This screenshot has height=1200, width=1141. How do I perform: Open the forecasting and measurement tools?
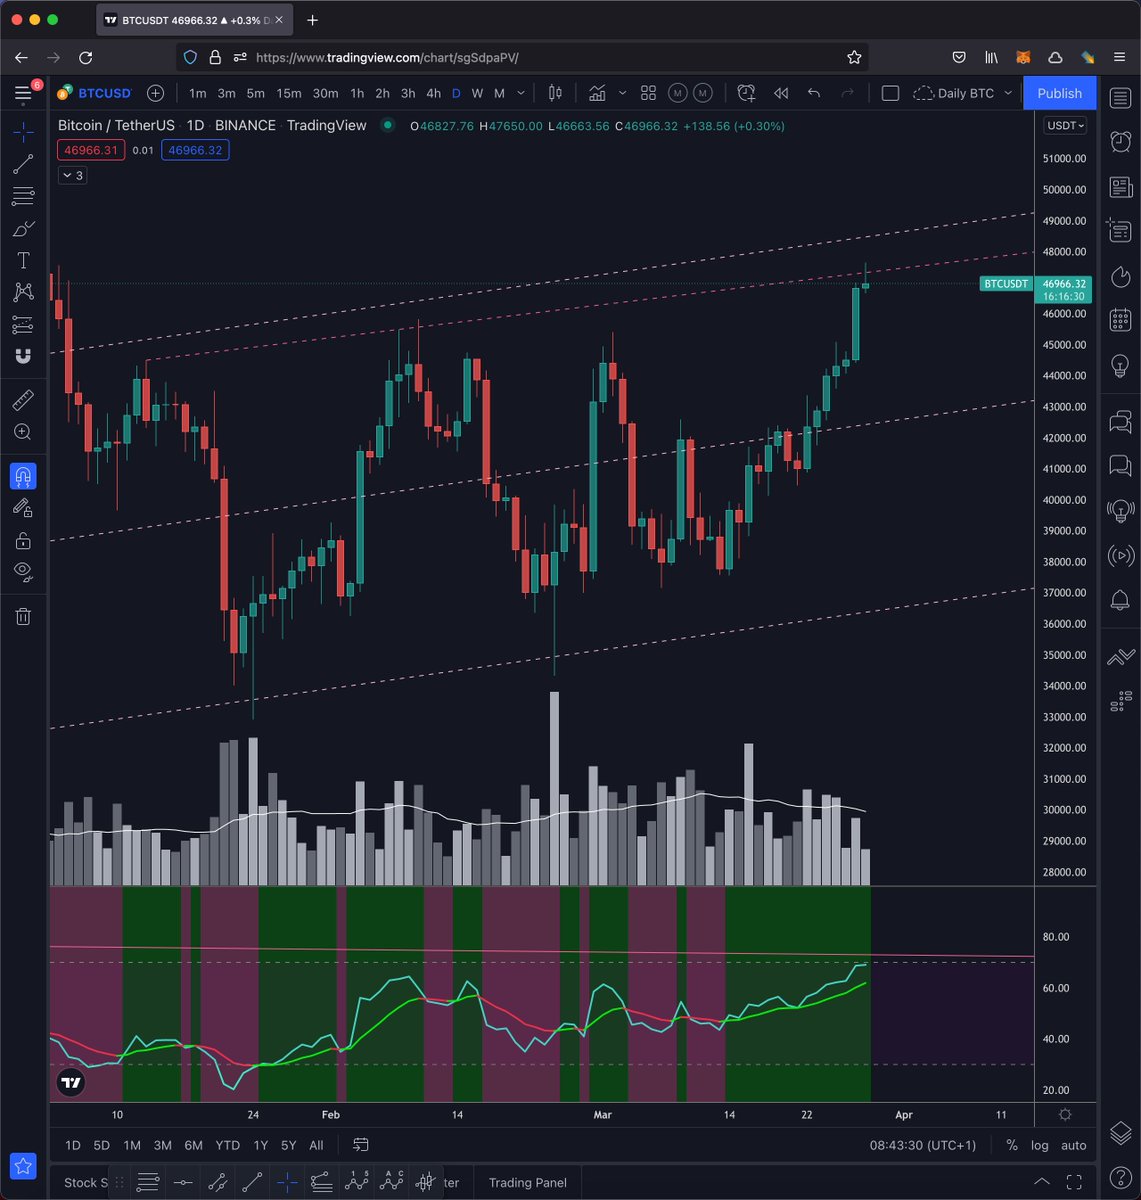pos(23,324)
